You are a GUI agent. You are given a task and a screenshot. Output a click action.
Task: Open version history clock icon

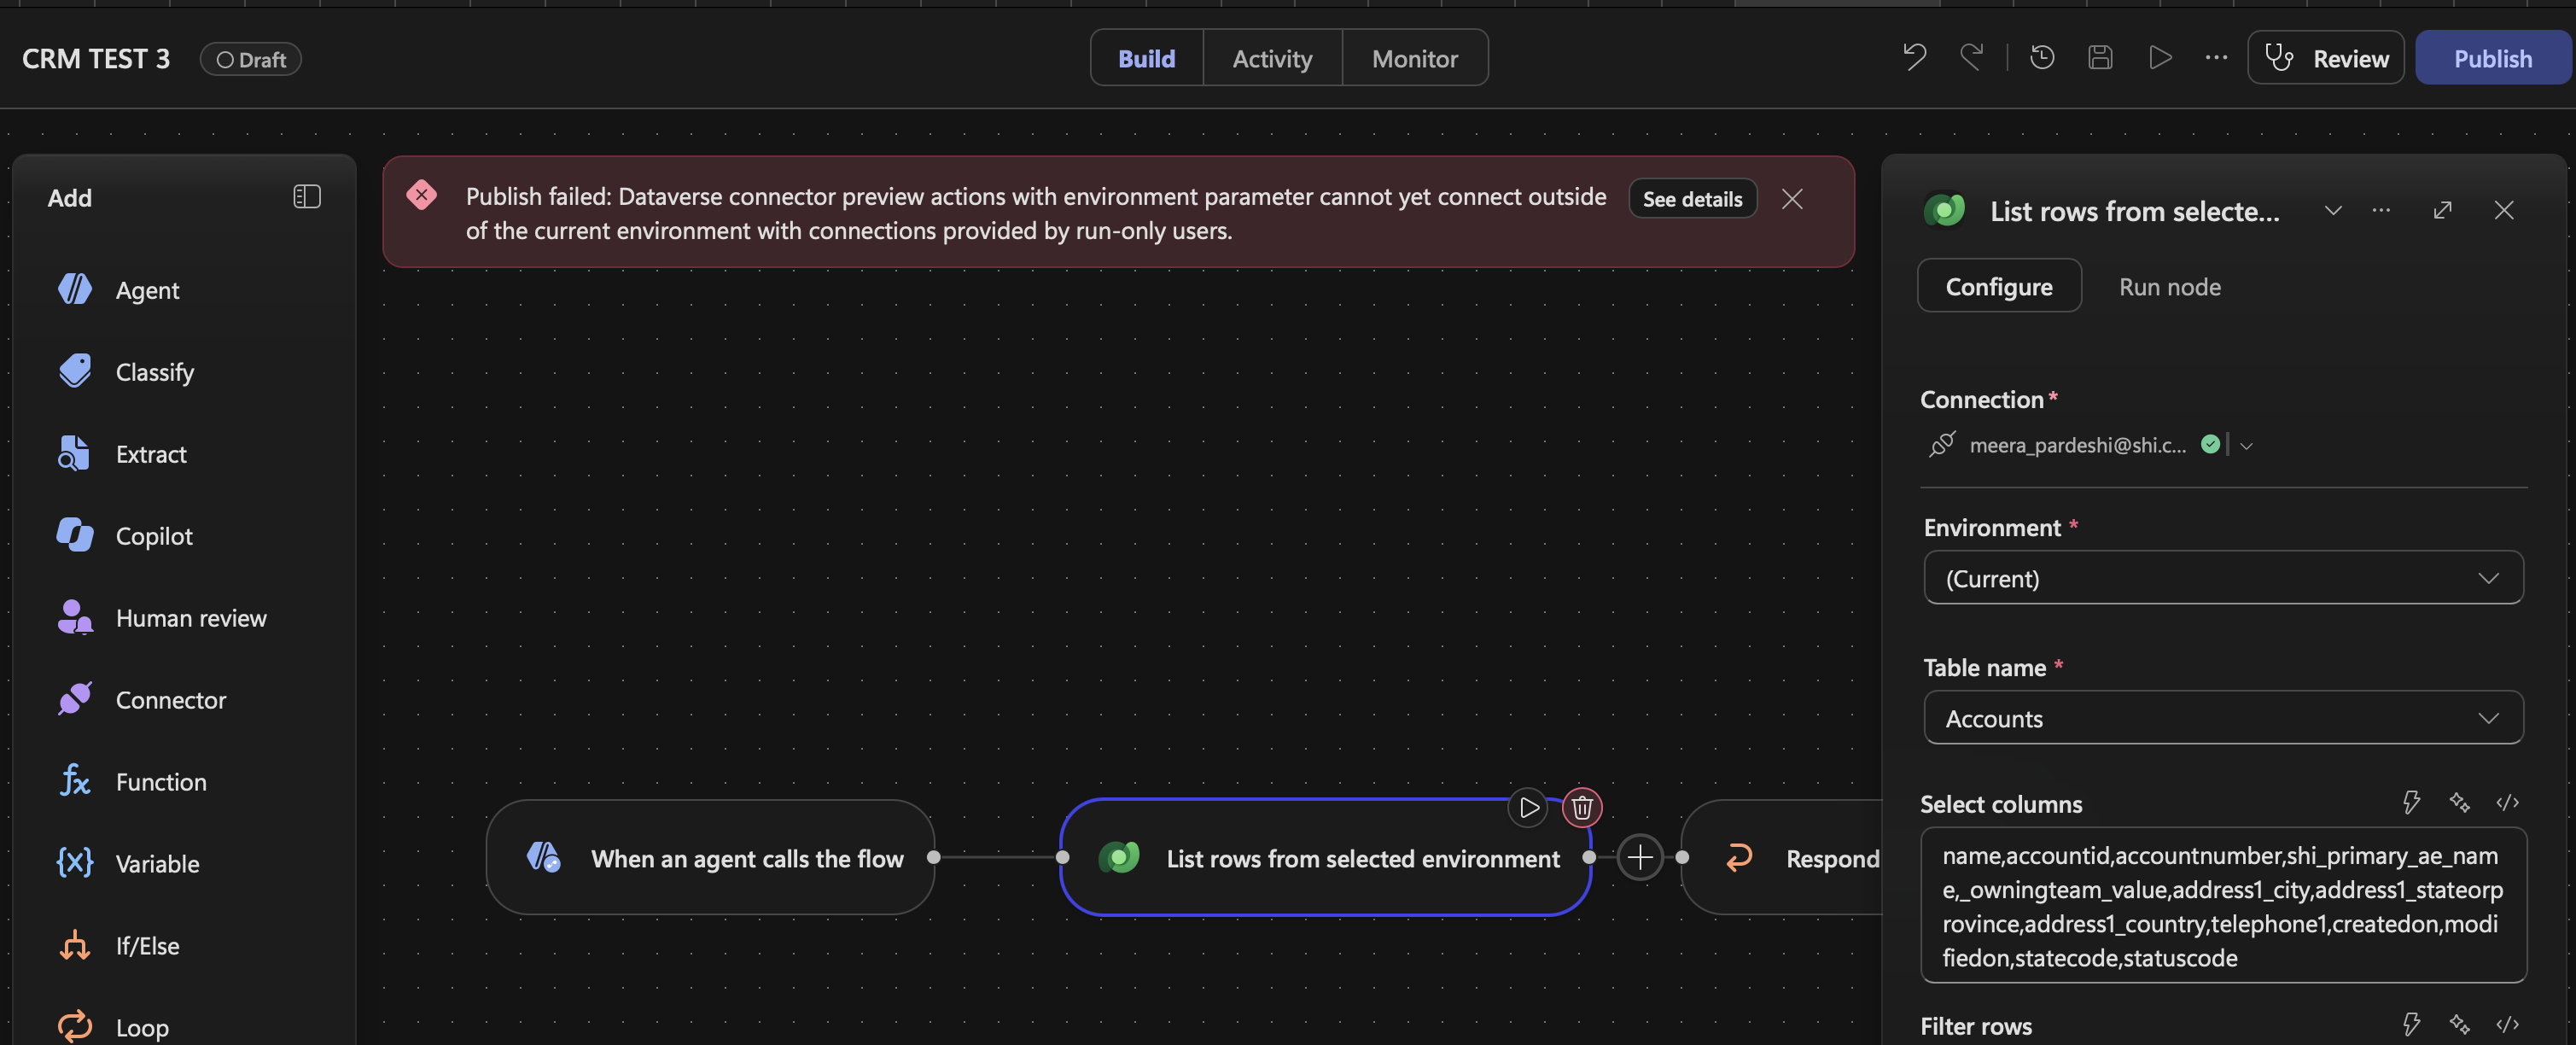pos(2042,57)
